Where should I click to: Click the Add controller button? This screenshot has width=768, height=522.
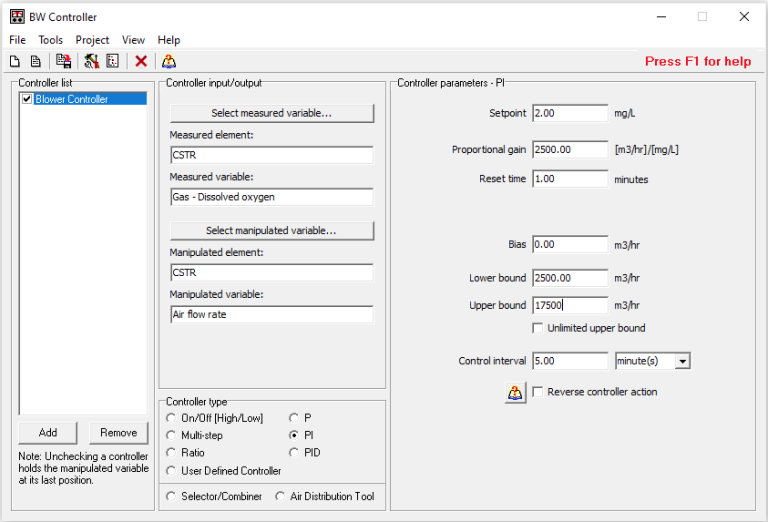click(48, 433)
